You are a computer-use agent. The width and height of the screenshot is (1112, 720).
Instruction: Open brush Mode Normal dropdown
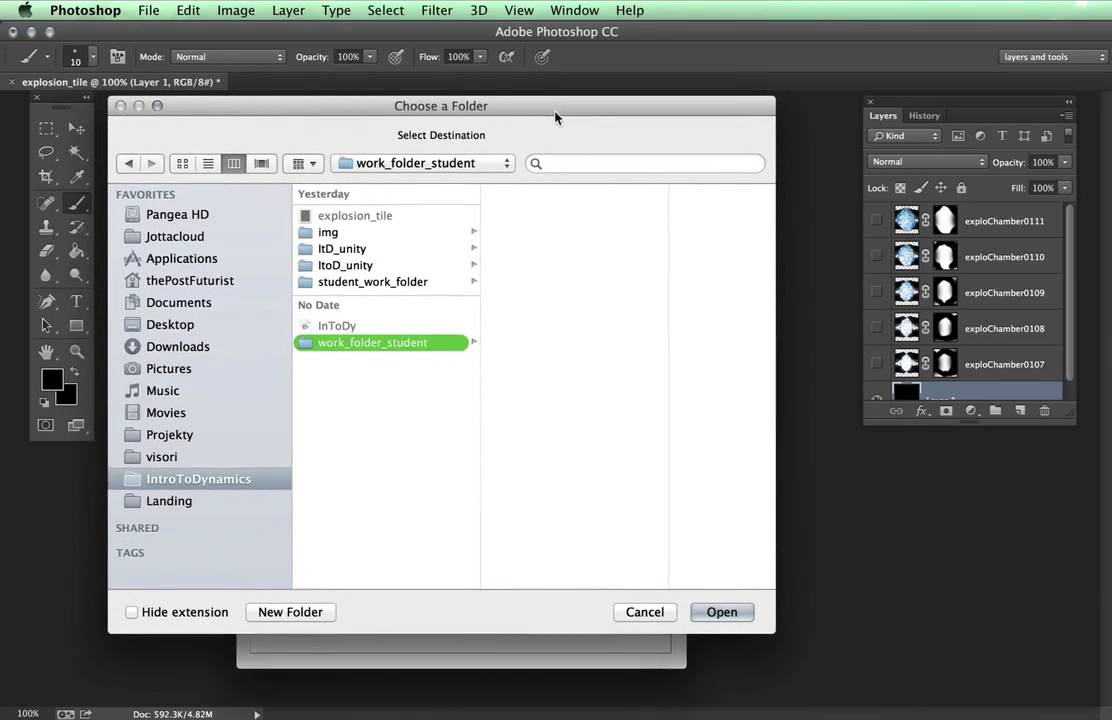point(228,57)
